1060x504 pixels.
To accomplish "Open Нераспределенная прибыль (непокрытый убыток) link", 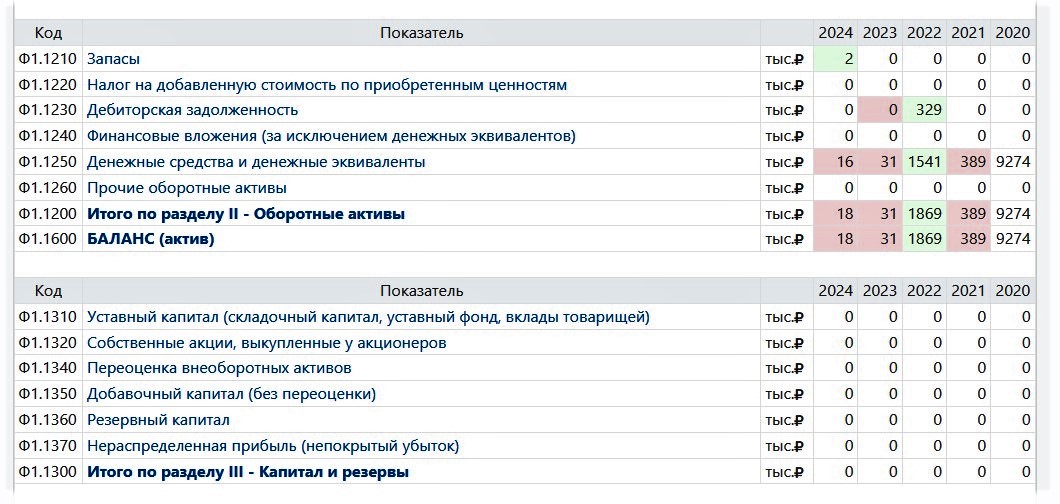I will pos(273,446).
